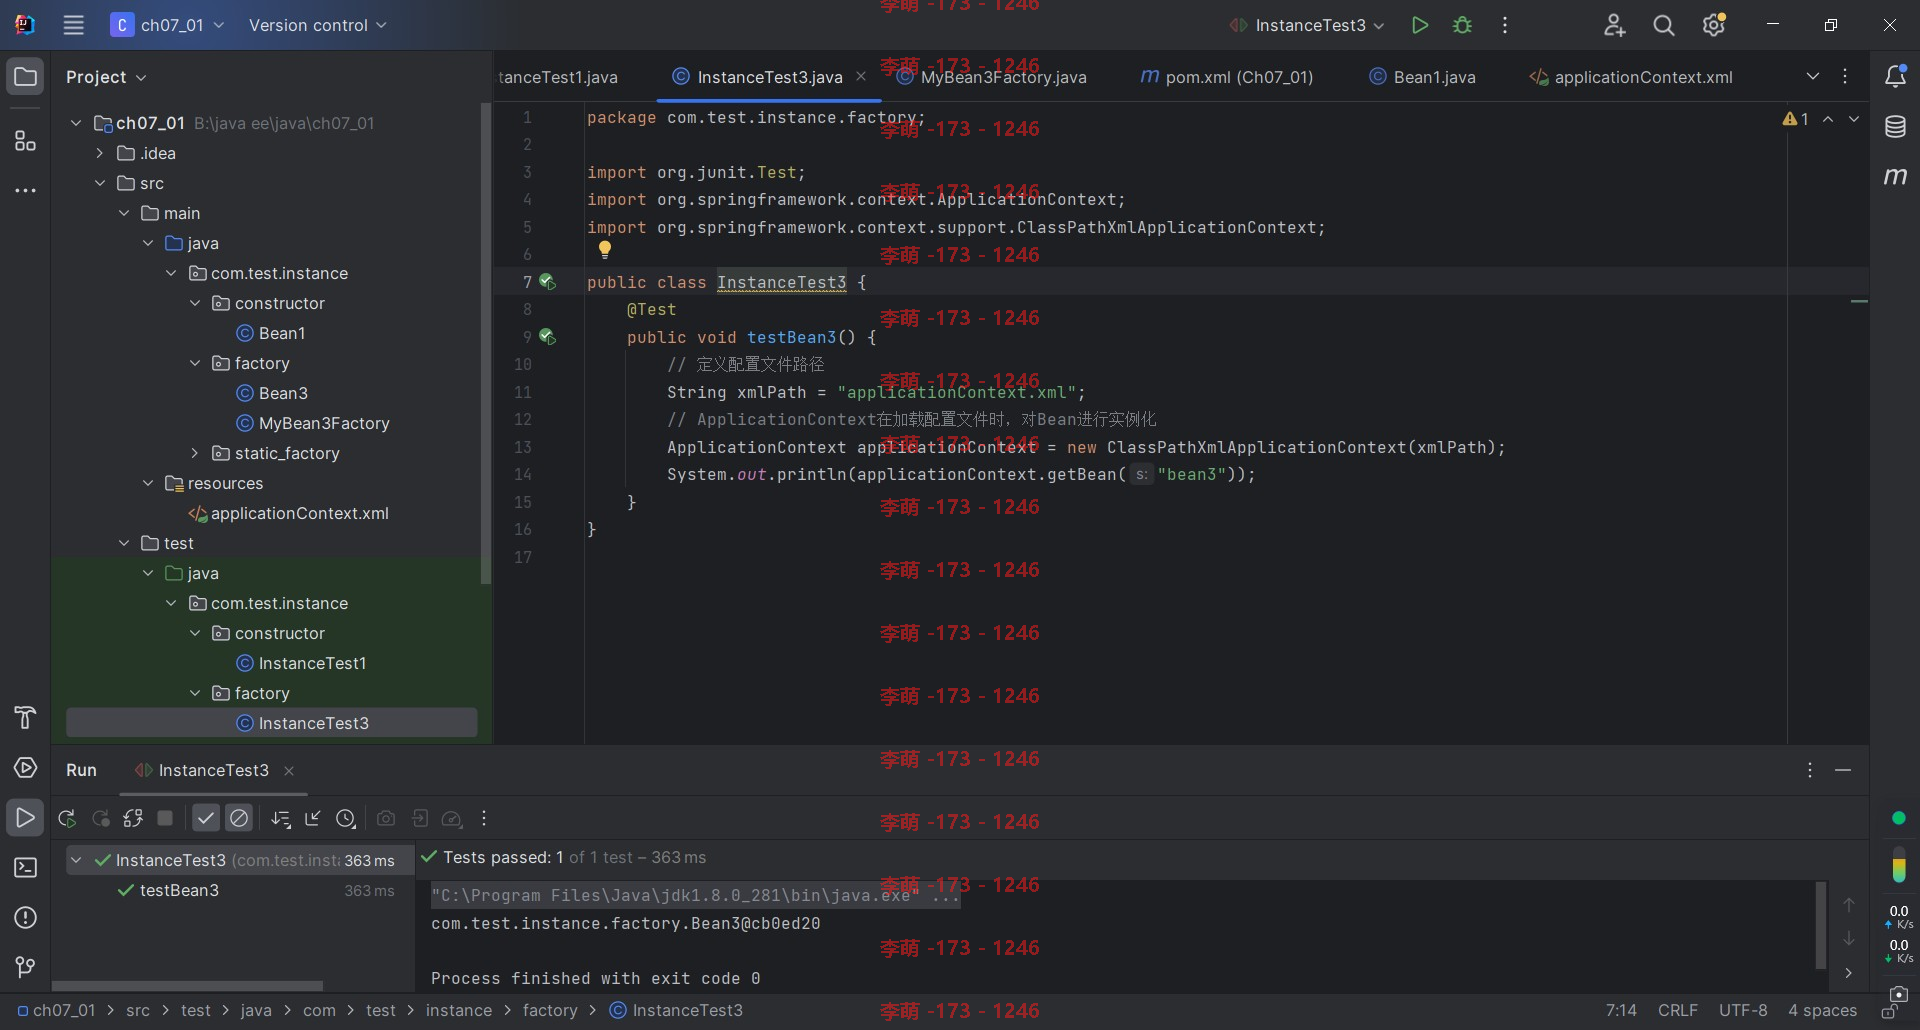Open the InstanceTest3 run configuration dropdown

click(1307, 25)
